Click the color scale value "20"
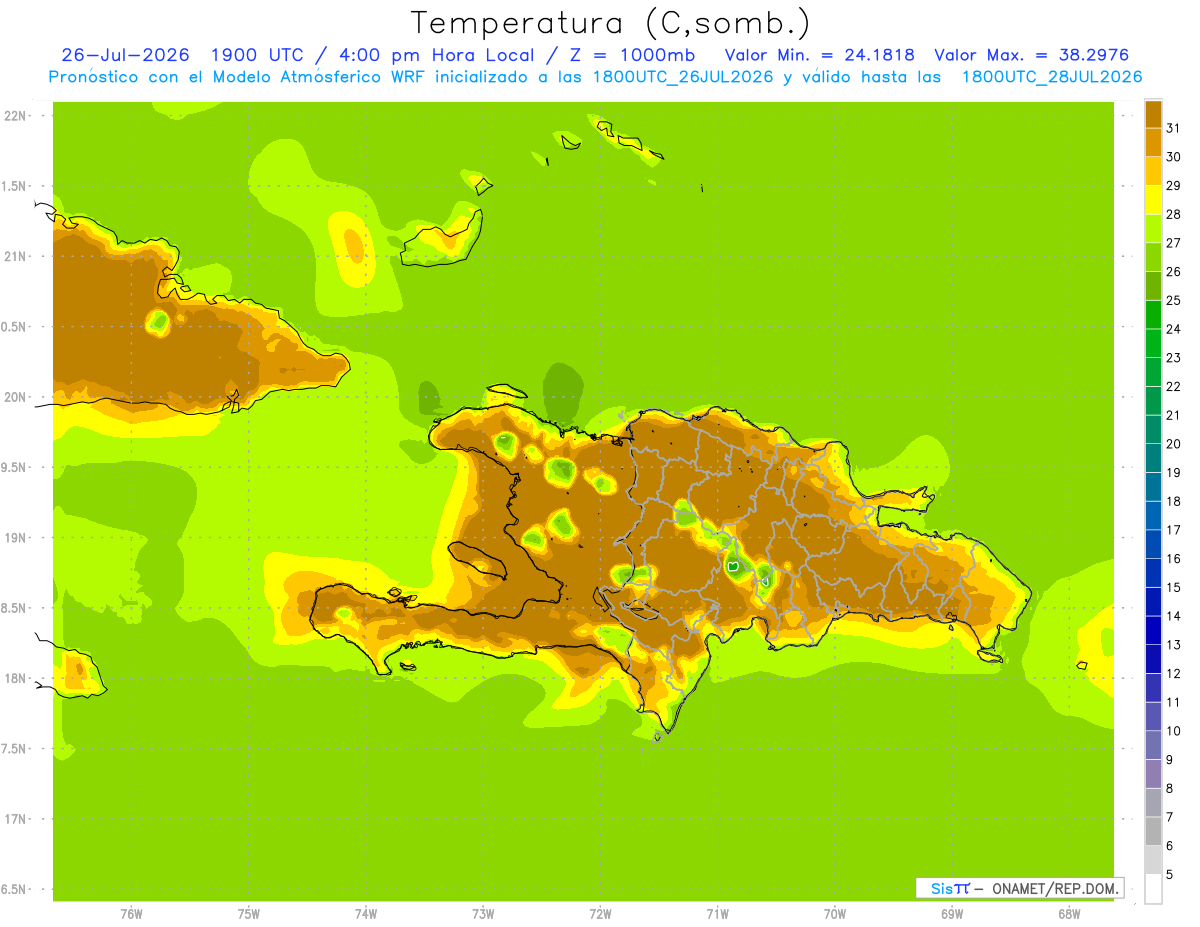Screen dimensions: 1200x927 [1173, 444]
